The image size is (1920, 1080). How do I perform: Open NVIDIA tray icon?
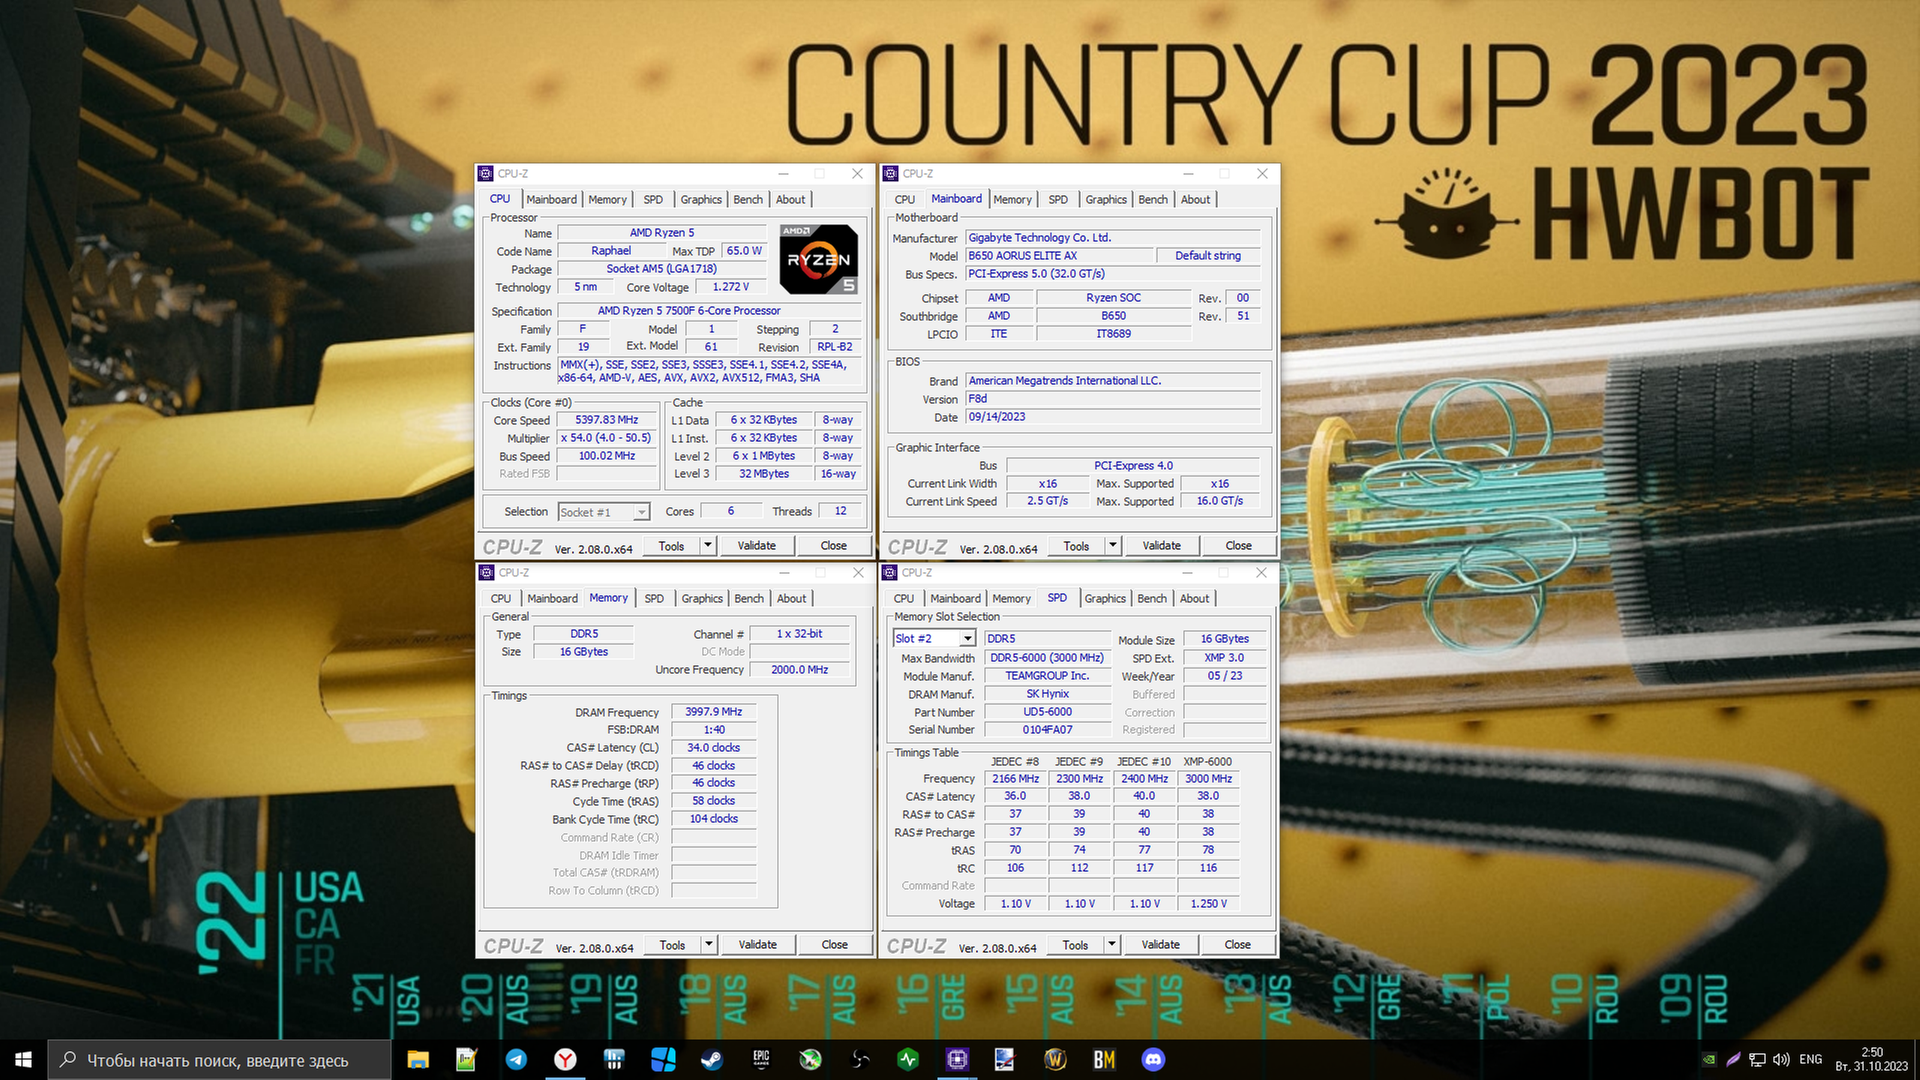coord(1710,1060)
